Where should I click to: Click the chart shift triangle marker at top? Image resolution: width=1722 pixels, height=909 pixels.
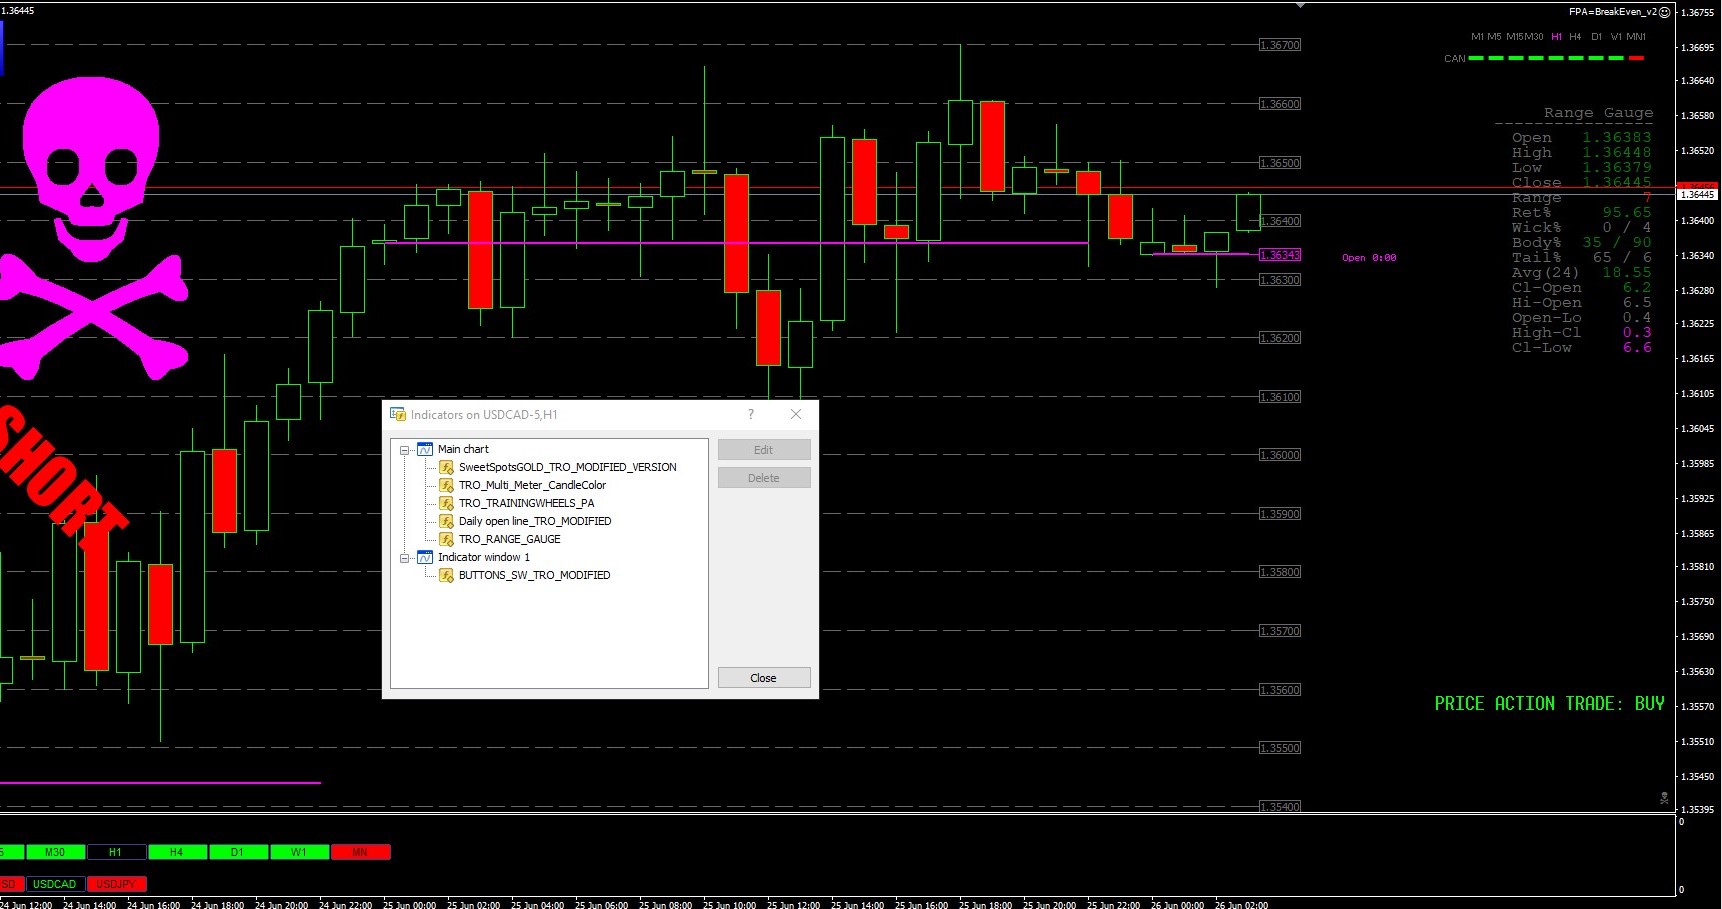click(x=1300, y=6)
